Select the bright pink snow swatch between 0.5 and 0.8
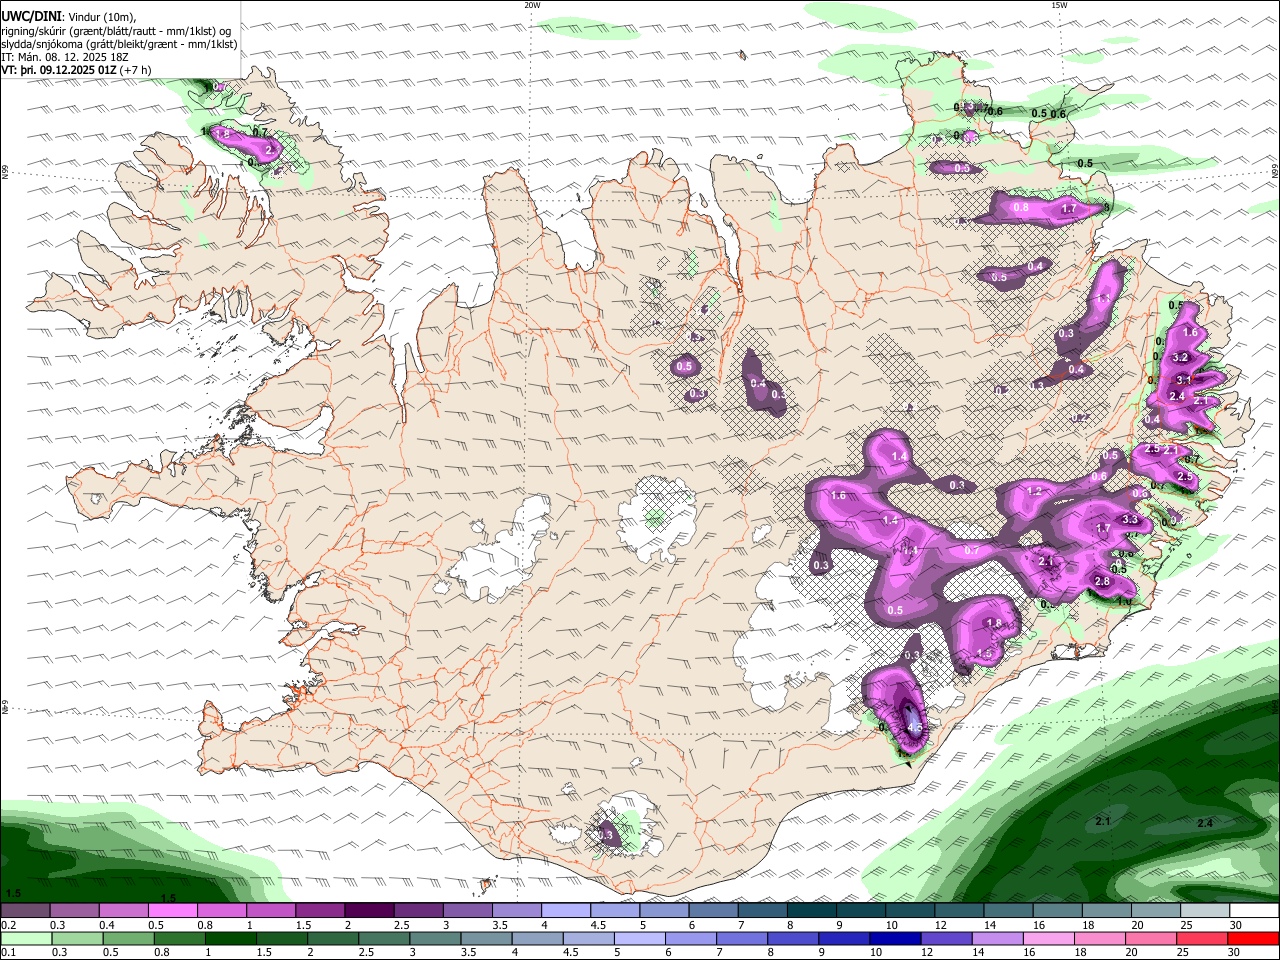Image resolution: width=1280 pixels, height=960 pixels. pos(172,911)
